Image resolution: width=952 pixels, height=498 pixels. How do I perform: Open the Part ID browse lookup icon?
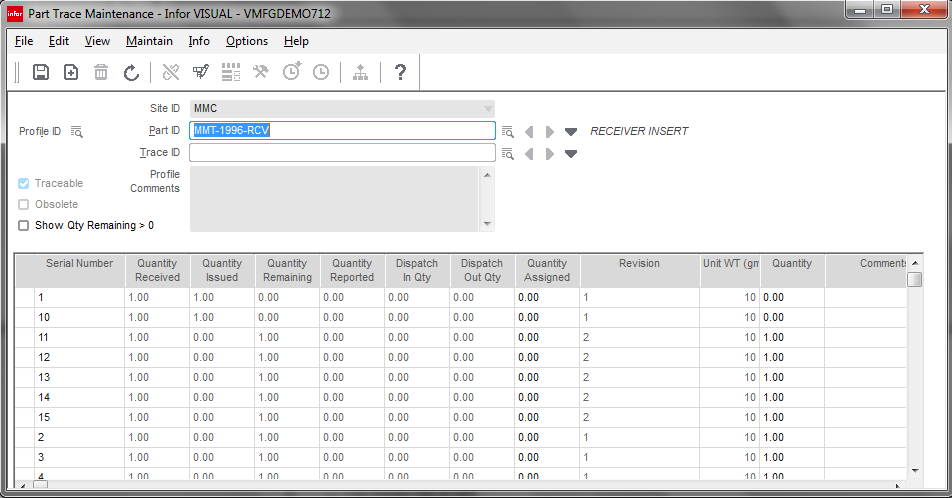[x=508, y=131]
